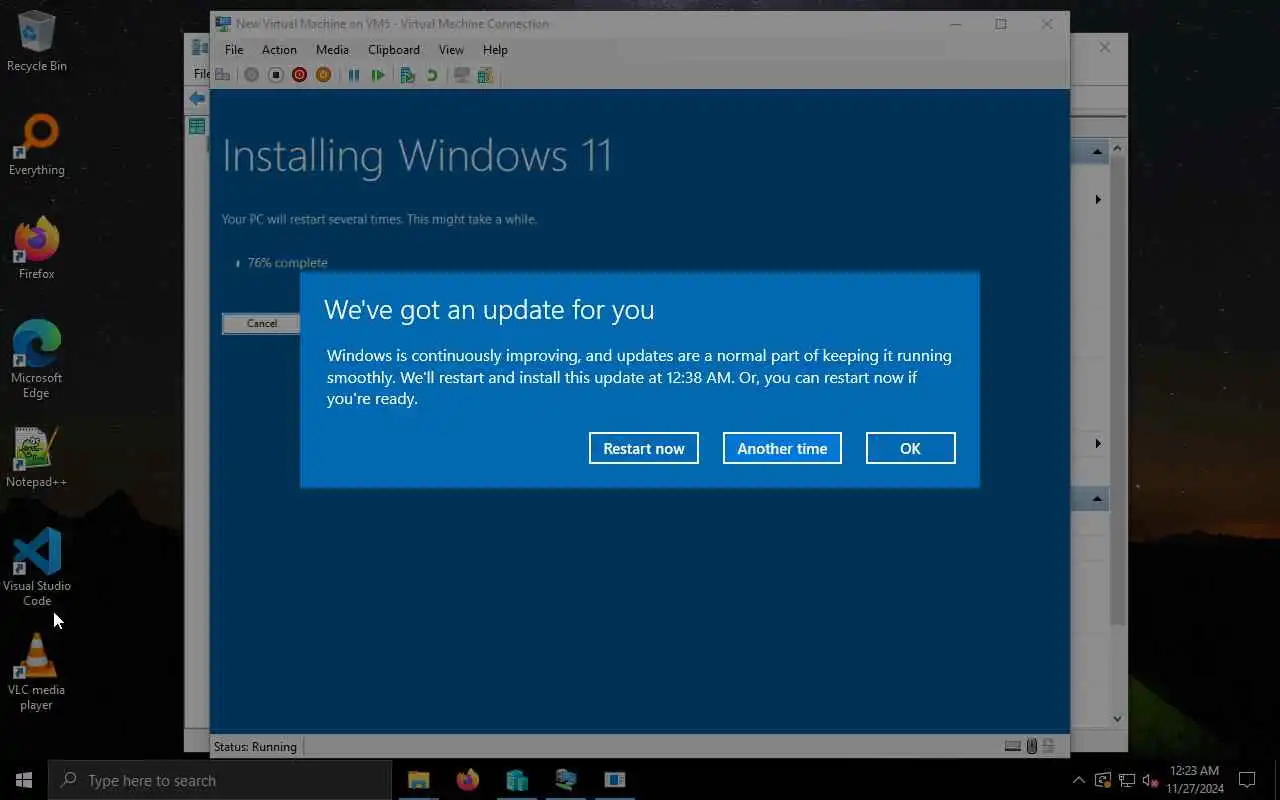
Task: Click the keyboard icon in VM status bar
Action: pyautogui.click(x=1013, y=746)
